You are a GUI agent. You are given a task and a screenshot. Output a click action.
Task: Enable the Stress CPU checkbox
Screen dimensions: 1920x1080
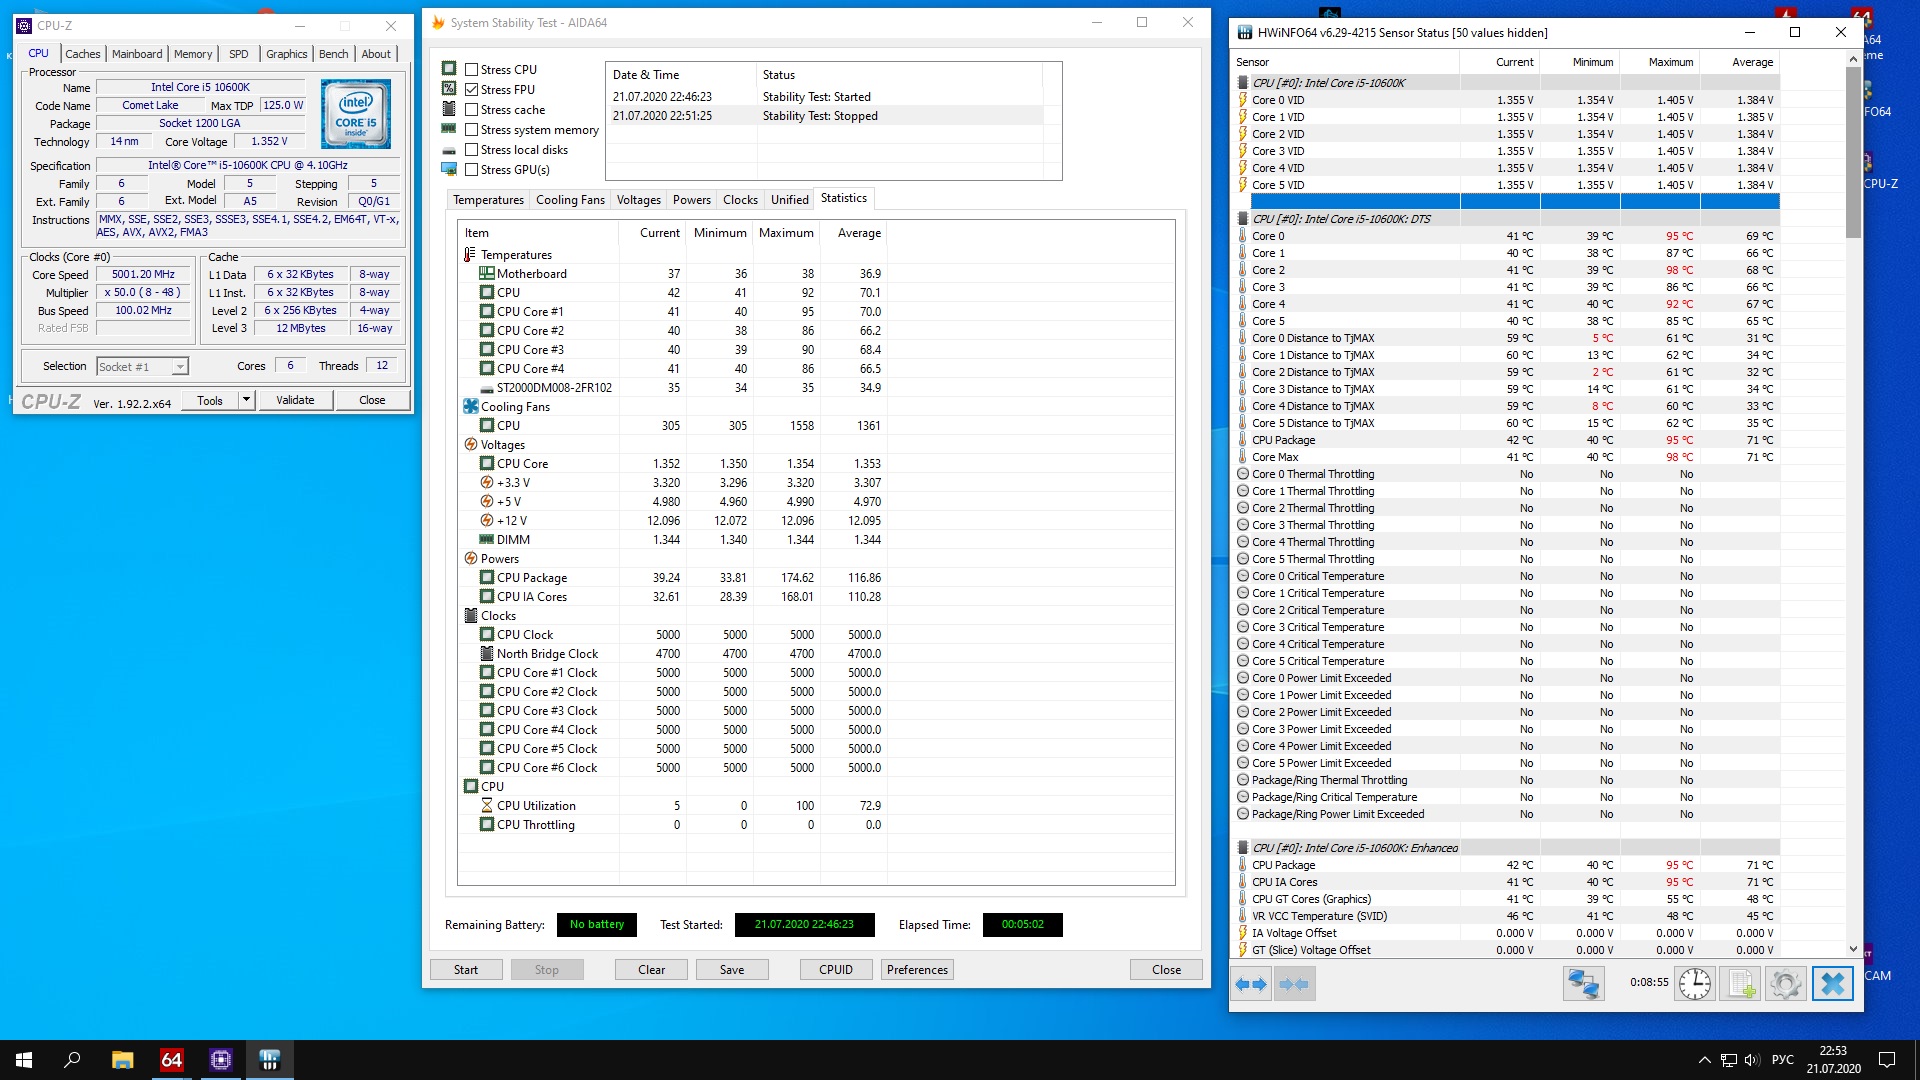472,69
